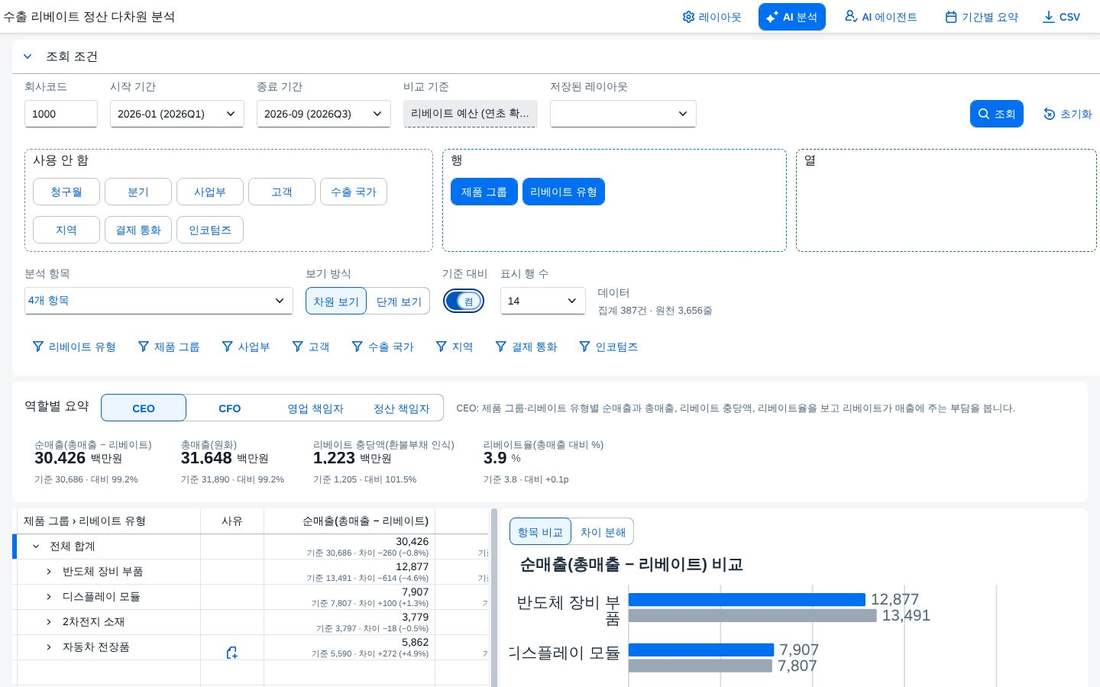
Task: Select the CEO role tab
Action: click(144, 408)
